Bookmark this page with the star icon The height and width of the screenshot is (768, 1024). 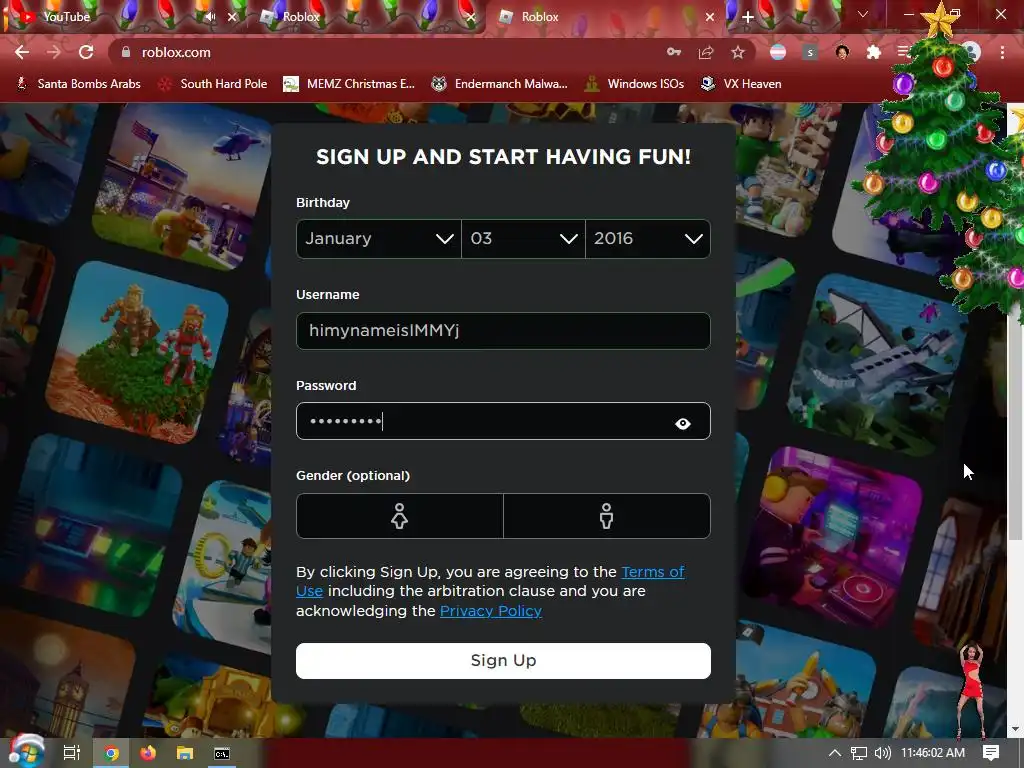738,52
